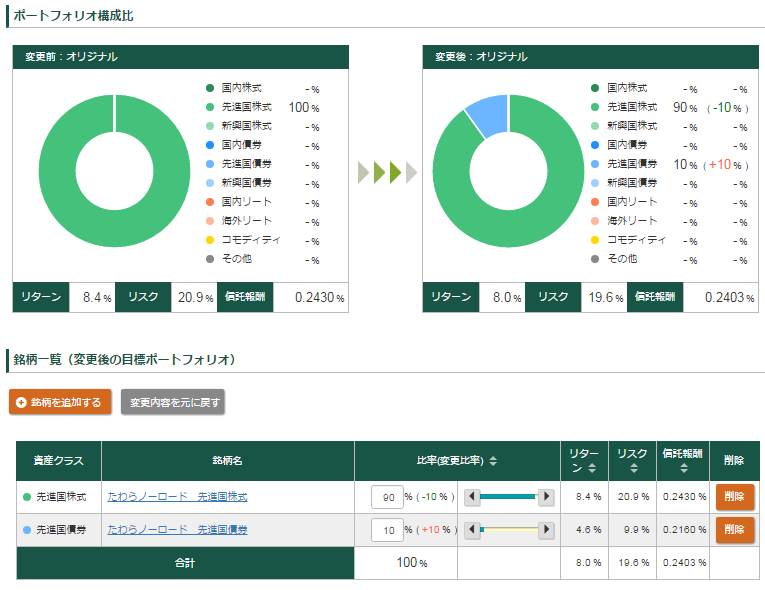765x590 pixels.
Task: Click the ratio input showing 90
Action: point(387,497)
